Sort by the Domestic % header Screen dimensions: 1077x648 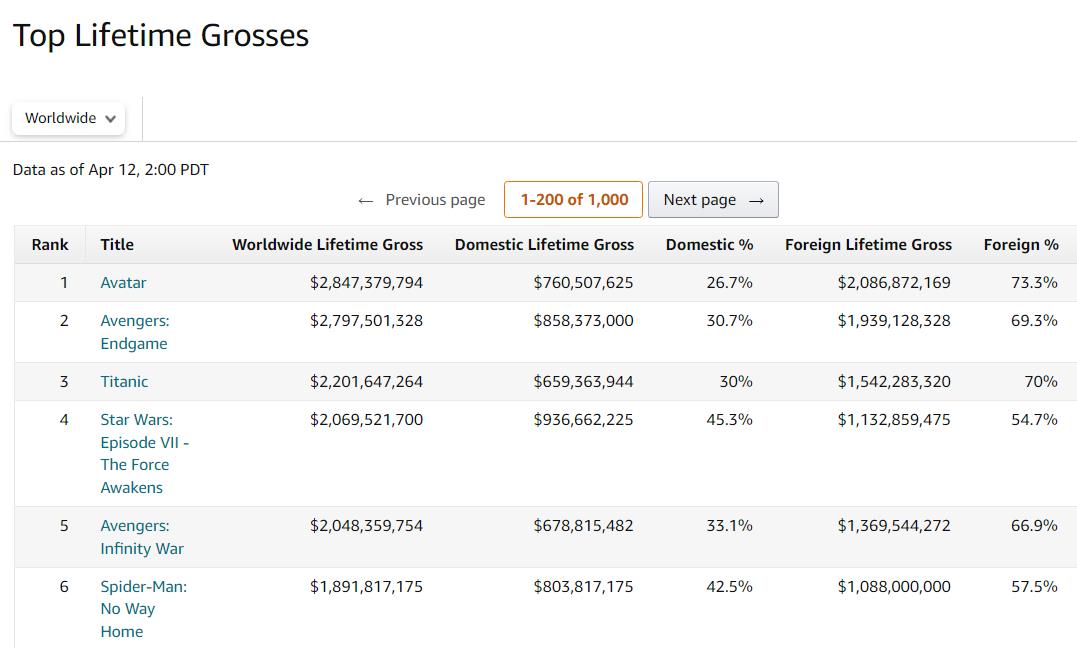click(x=709, y=244)
